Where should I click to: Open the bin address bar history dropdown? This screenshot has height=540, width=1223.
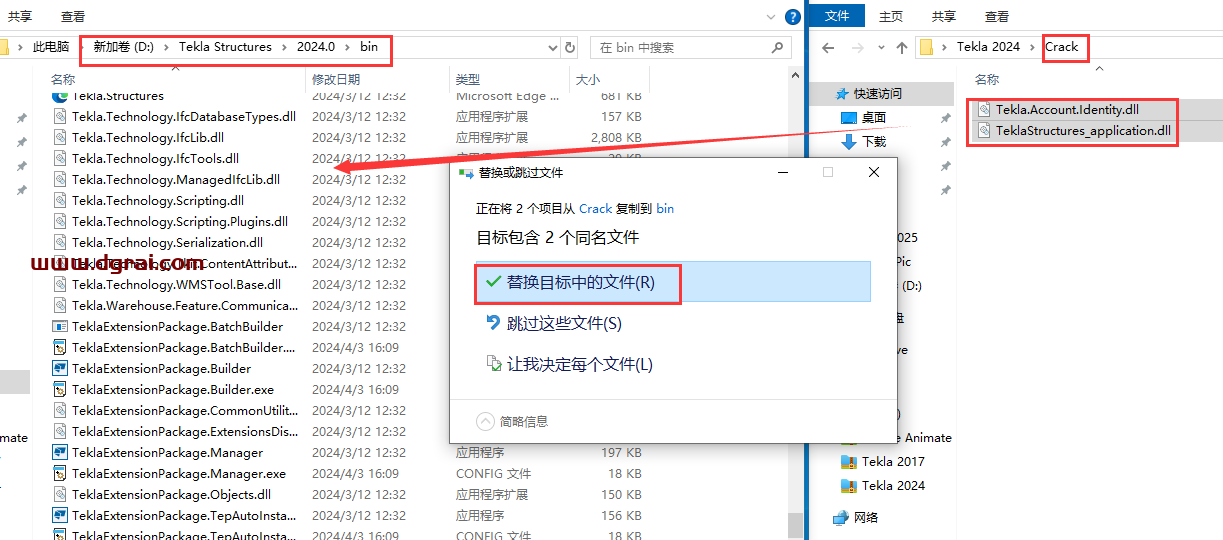(553, 47)
